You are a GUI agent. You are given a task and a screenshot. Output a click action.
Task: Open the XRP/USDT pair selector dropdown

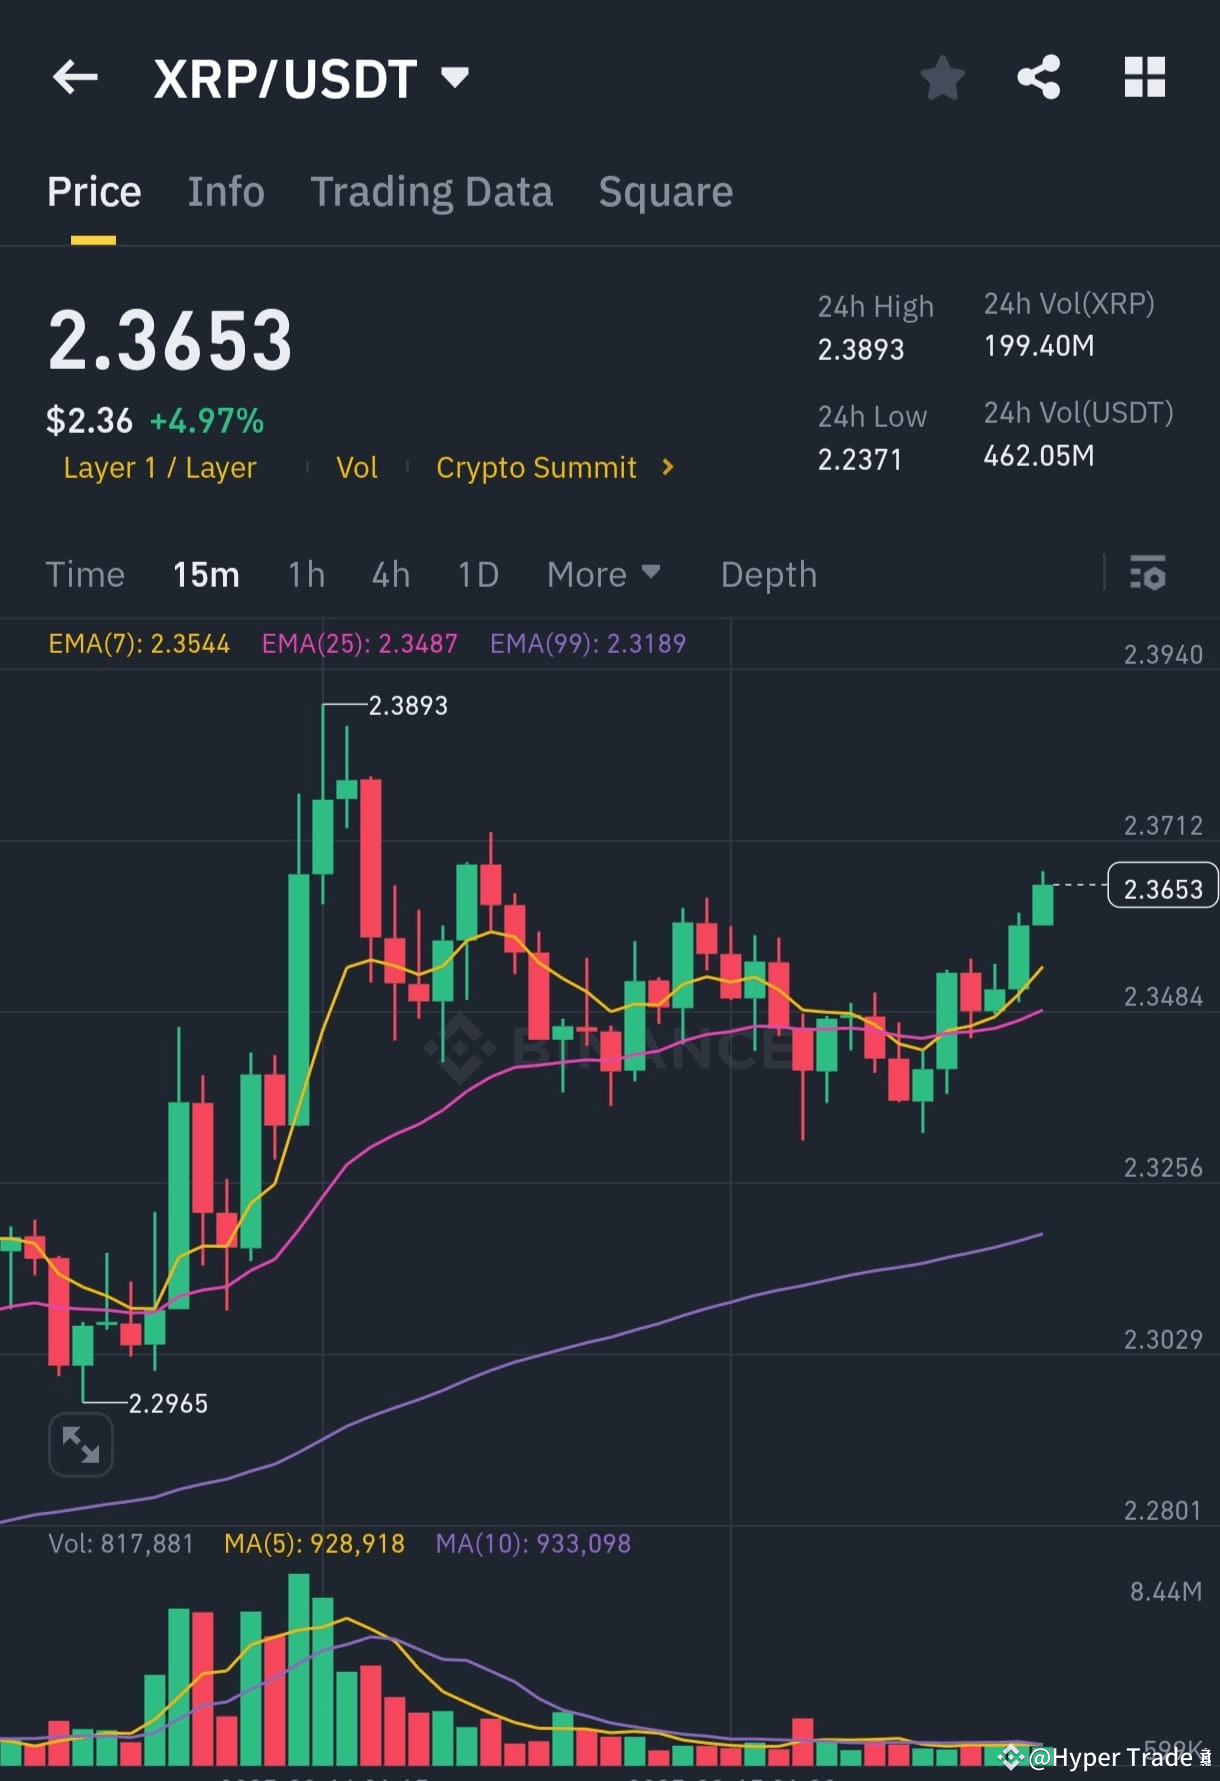(x=455, y=77)
